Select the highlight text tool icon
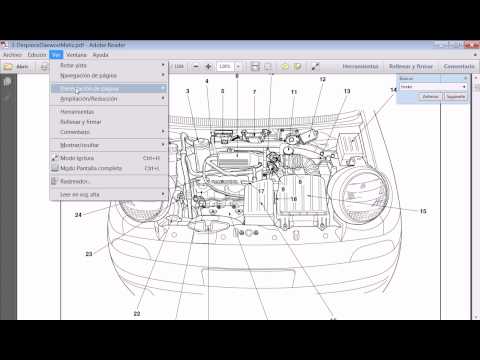This screenshot has width=480, height=360. point(297,67)
